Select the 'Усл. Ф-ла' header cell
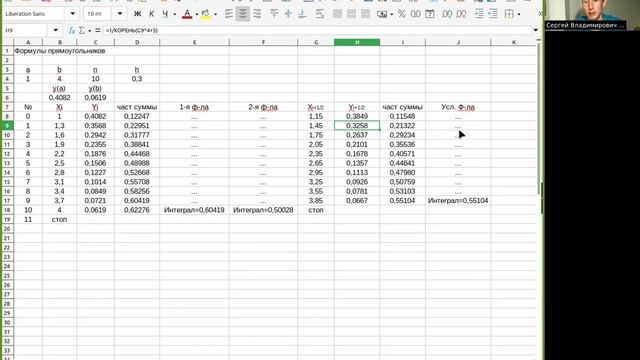640x360 pixels. tap(458, 107)
